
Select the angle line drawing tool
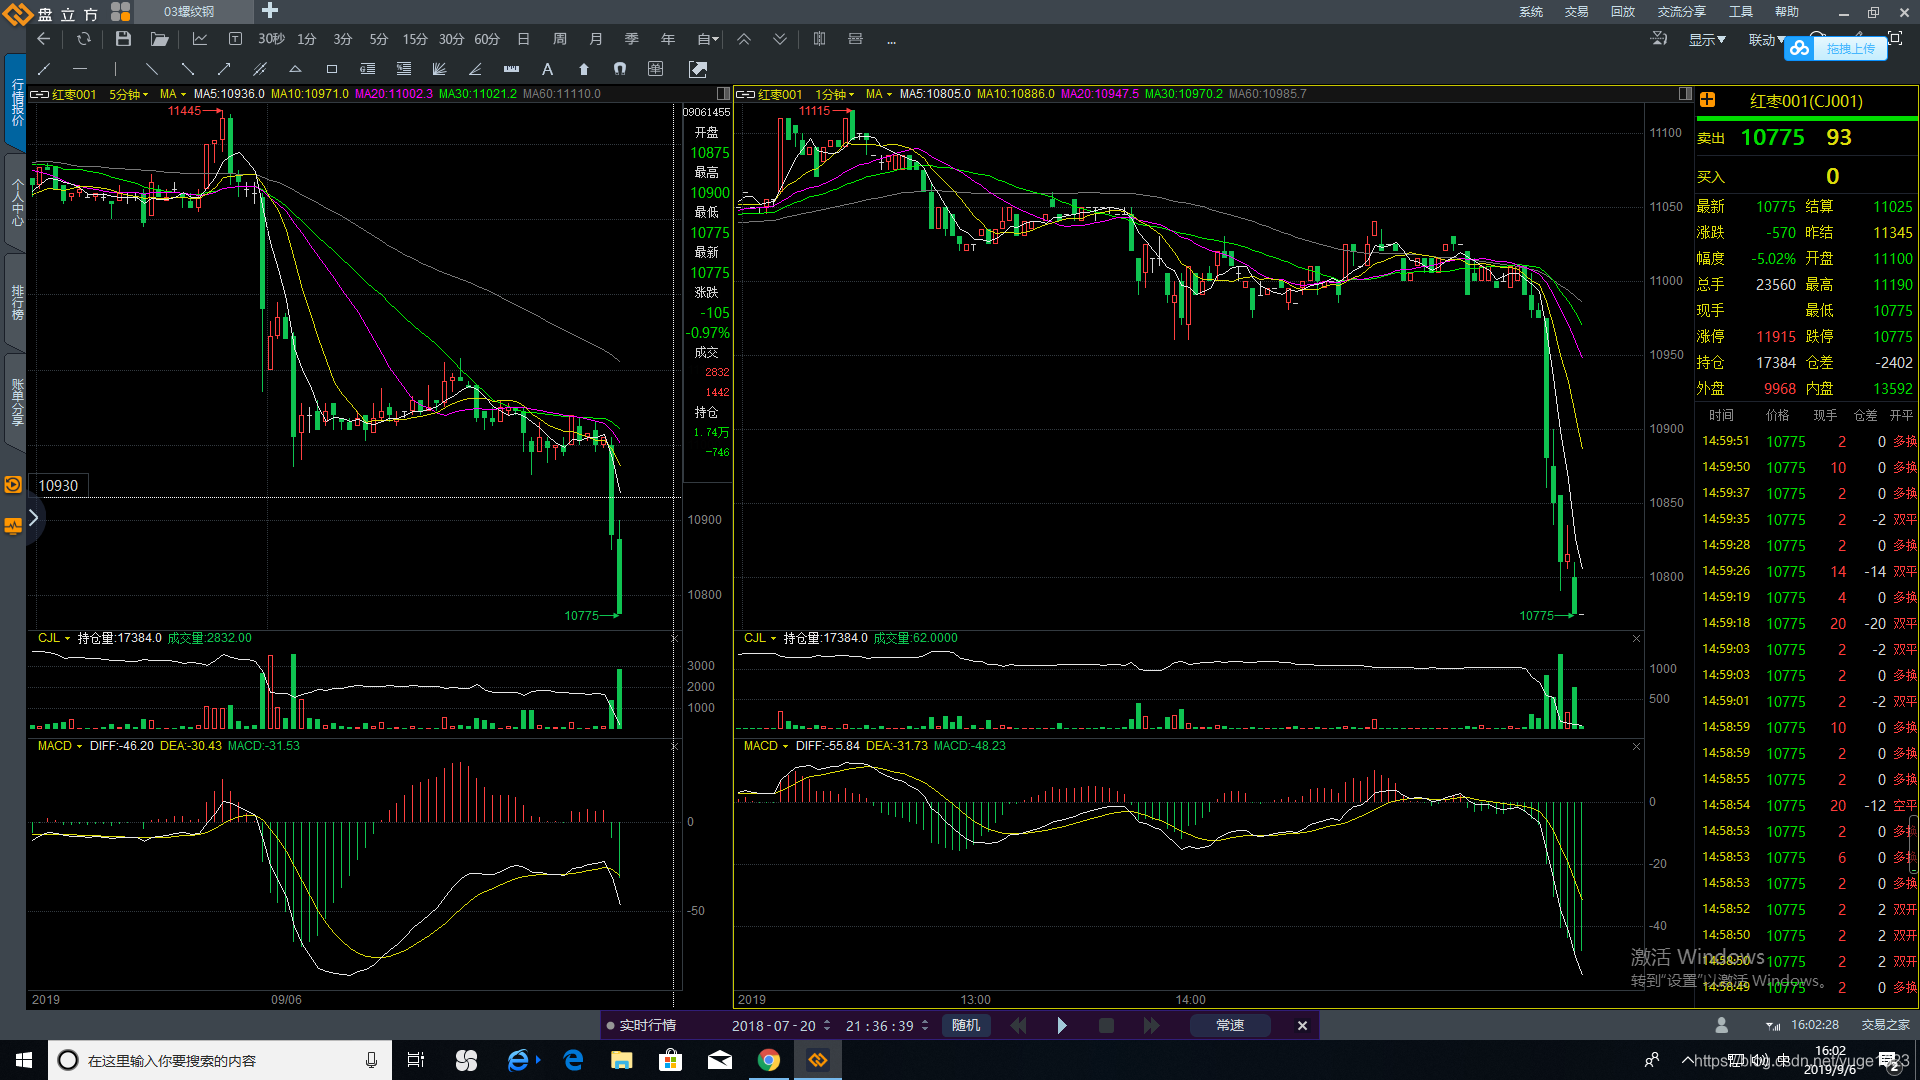click(x=475, y=69)
